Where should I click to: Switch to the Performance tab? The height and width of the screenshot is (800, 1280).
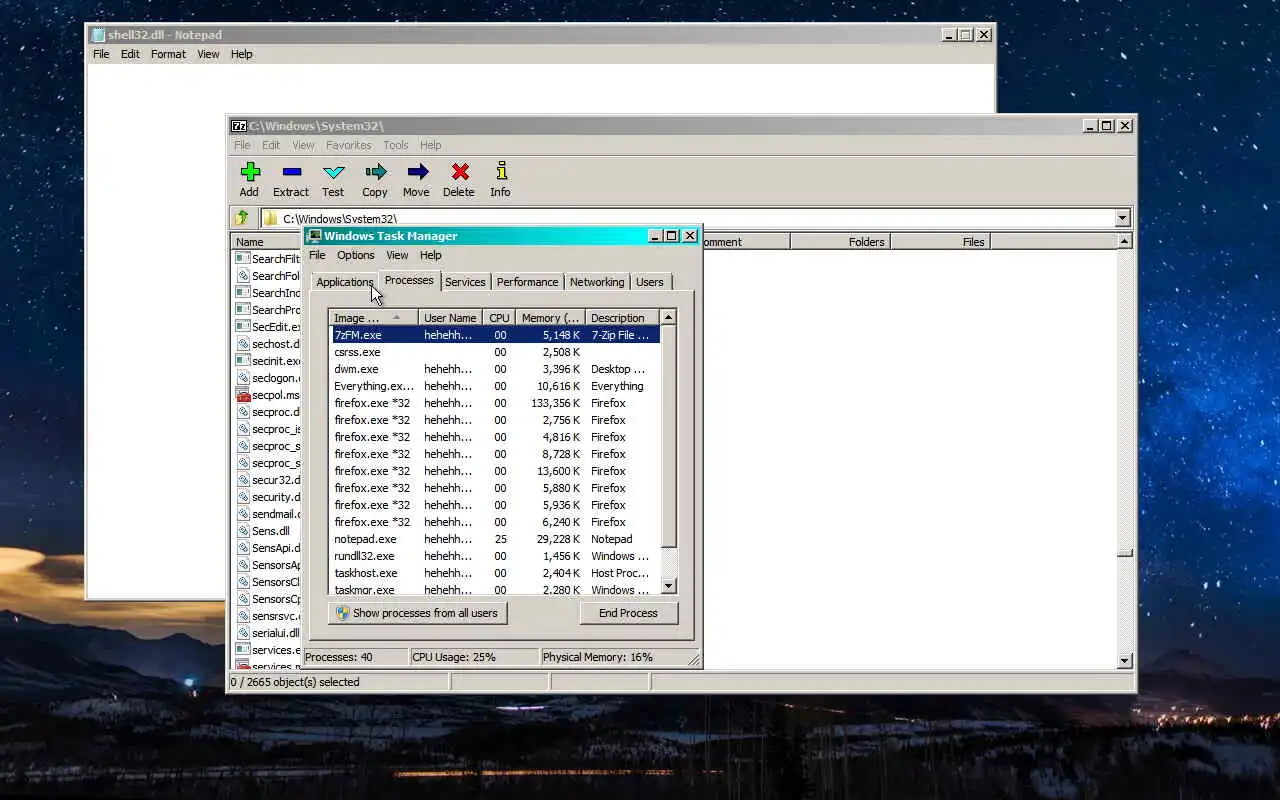[x=527, y=282]
